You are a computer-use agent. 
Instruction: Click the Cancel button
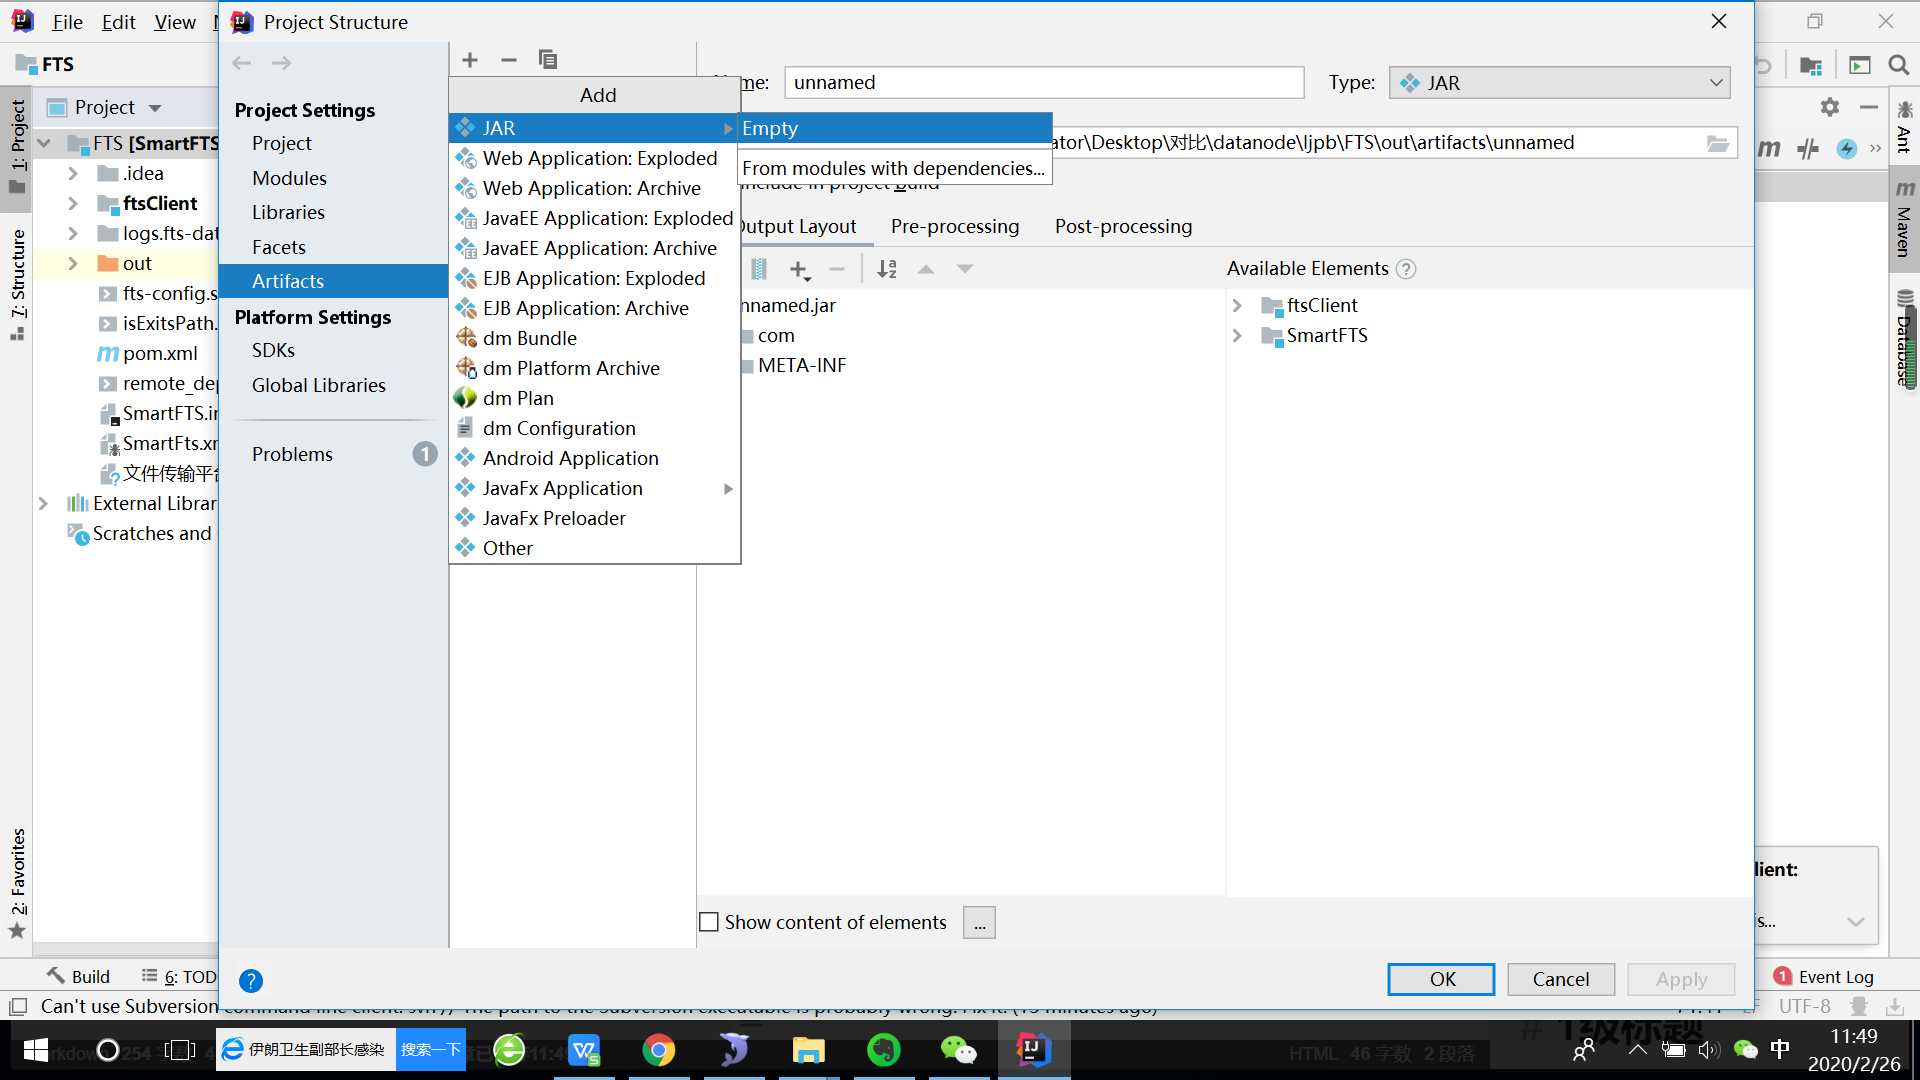pos(1560,979)
